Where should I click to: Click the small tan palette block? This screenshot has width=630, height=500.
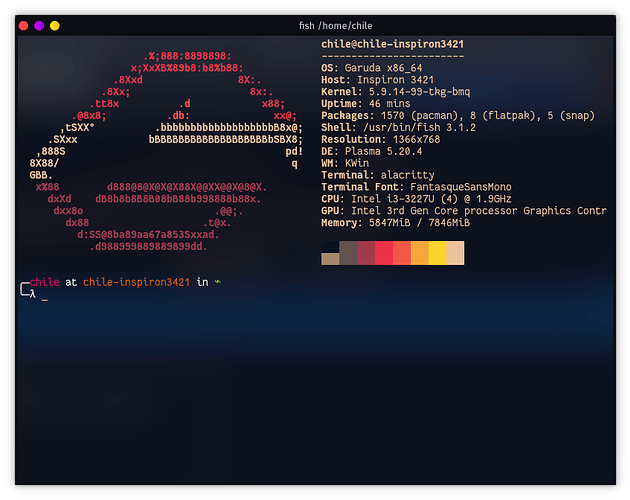pos(330,259)
